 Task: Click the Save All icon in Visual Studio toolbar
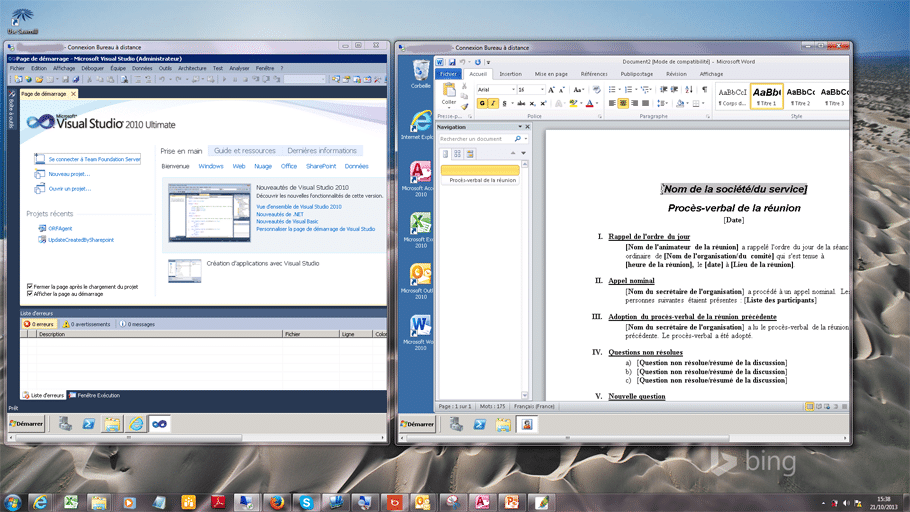click(x=75, y=80)
